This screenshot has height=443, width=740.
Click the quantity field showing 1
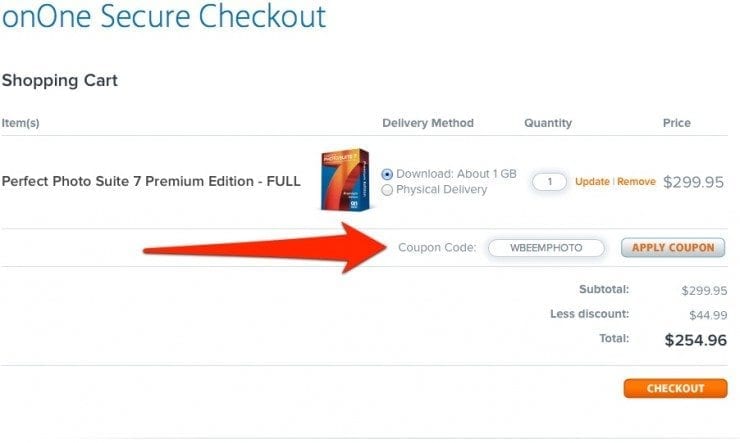tap(549, 182)
